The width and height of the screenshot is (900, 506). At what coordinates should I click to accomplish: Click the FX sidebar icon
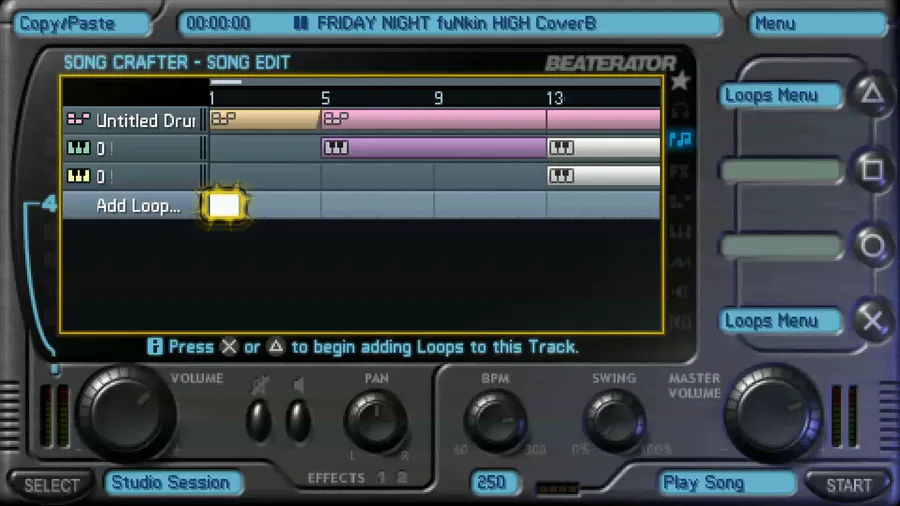[x=680, y=171]
